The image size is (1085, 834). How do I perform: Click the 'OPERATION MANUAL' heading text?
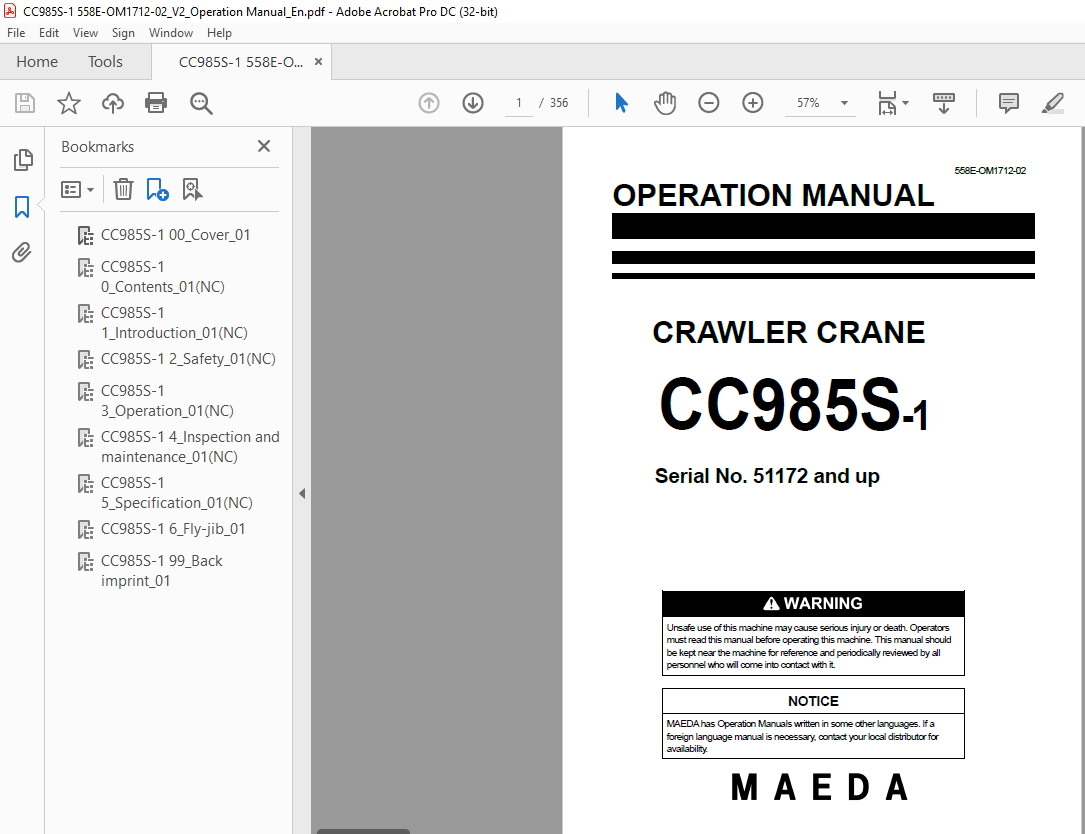point(773,195)
